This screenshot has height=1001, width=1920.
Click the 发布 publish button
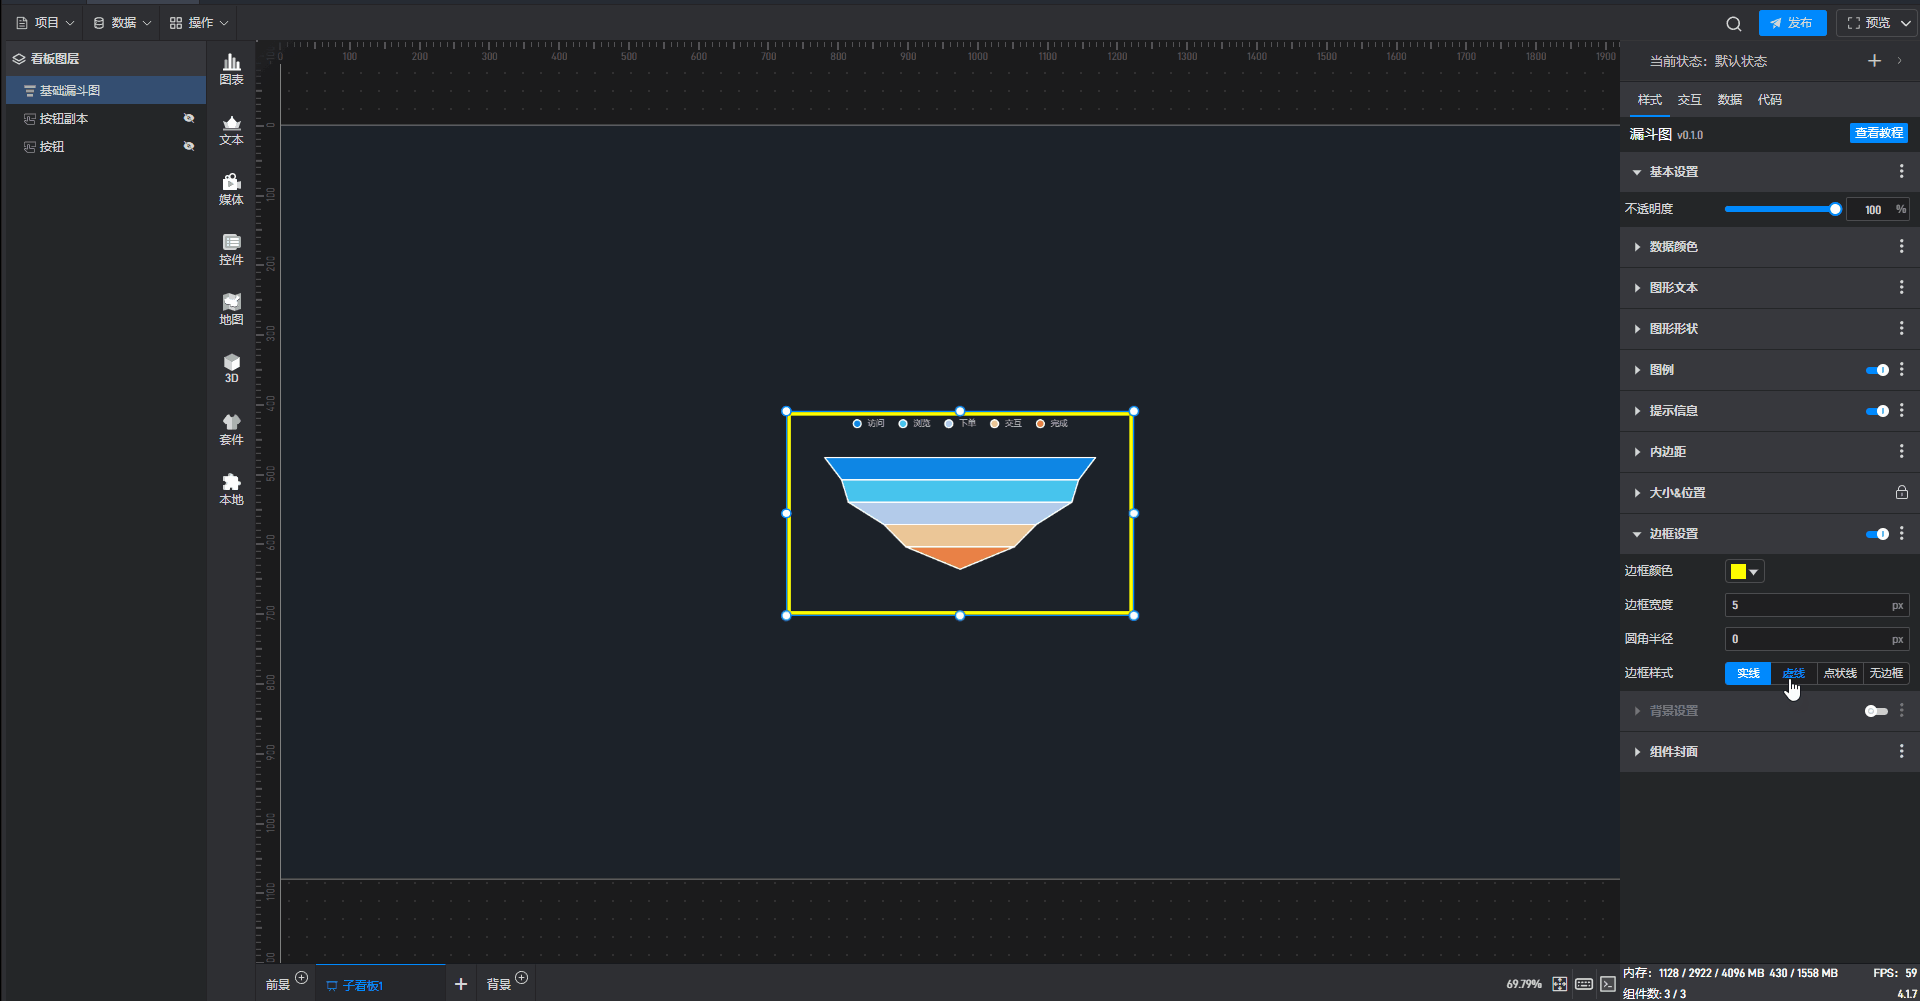(x=1792, y=23)
